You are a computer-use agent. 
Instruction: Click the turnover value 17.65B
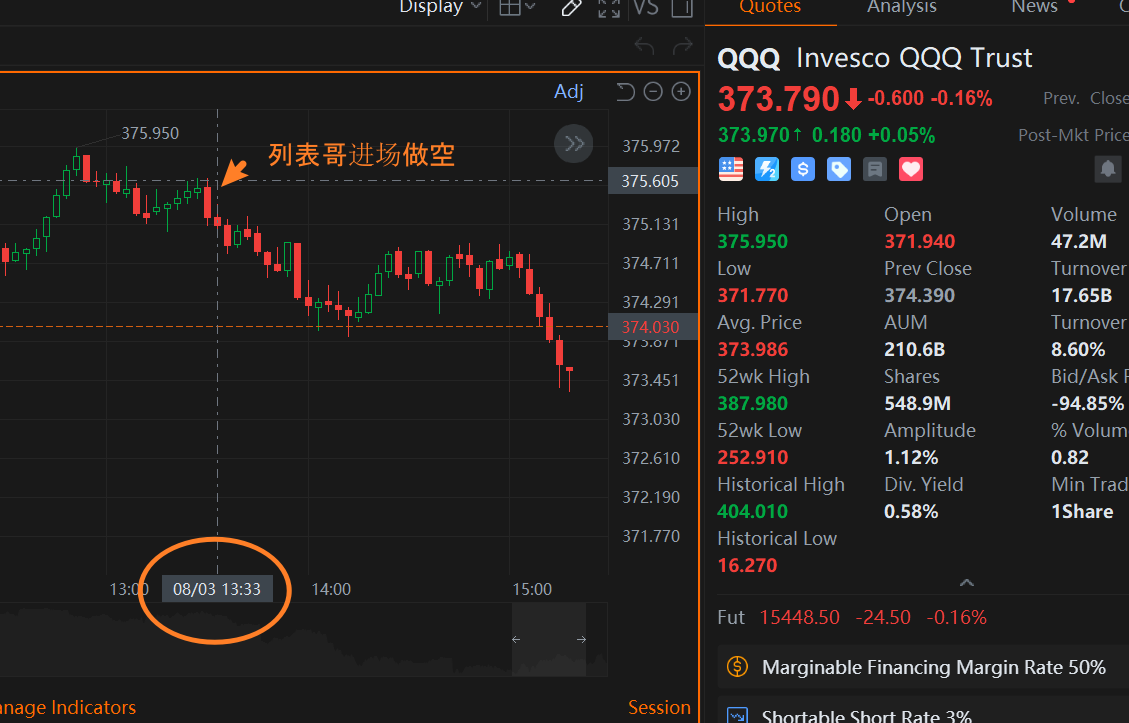tap(1081, 295)
